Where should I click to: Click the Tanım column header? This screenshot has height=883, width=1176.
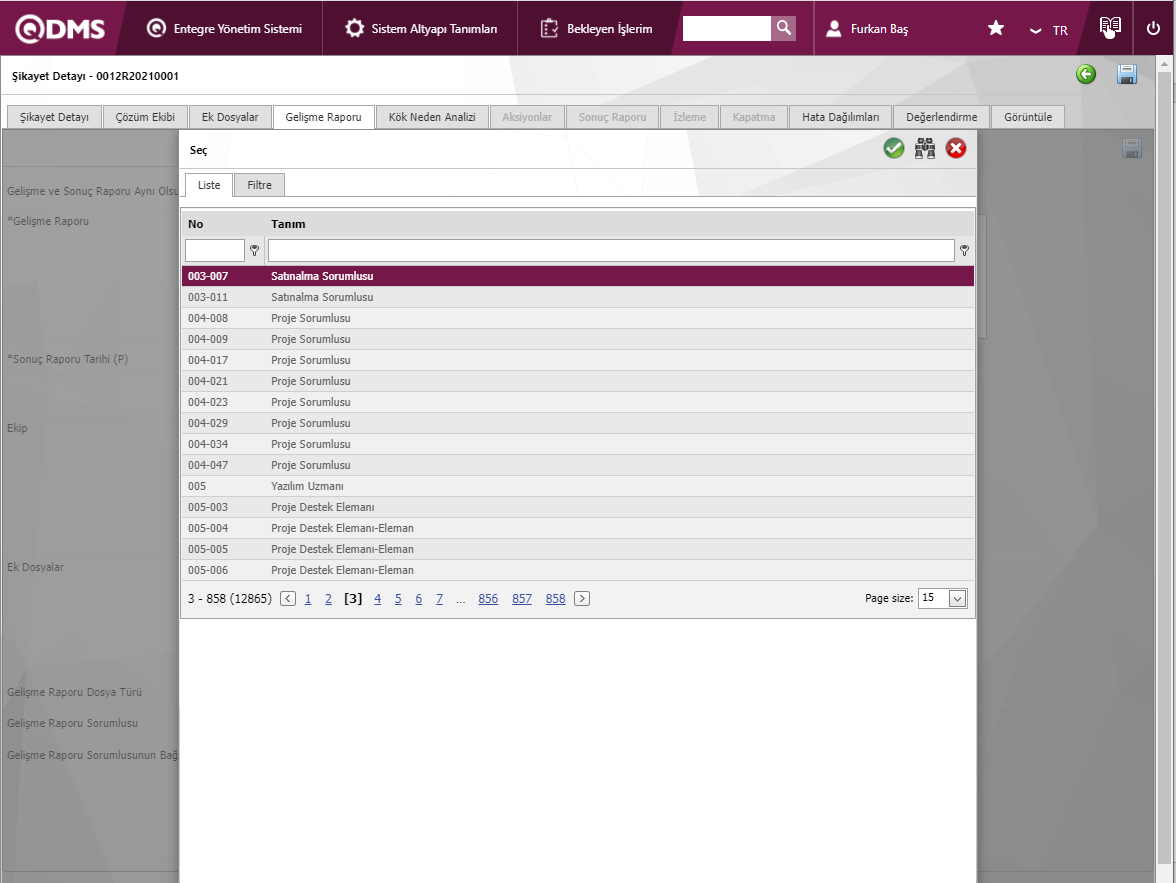(620, 224)
